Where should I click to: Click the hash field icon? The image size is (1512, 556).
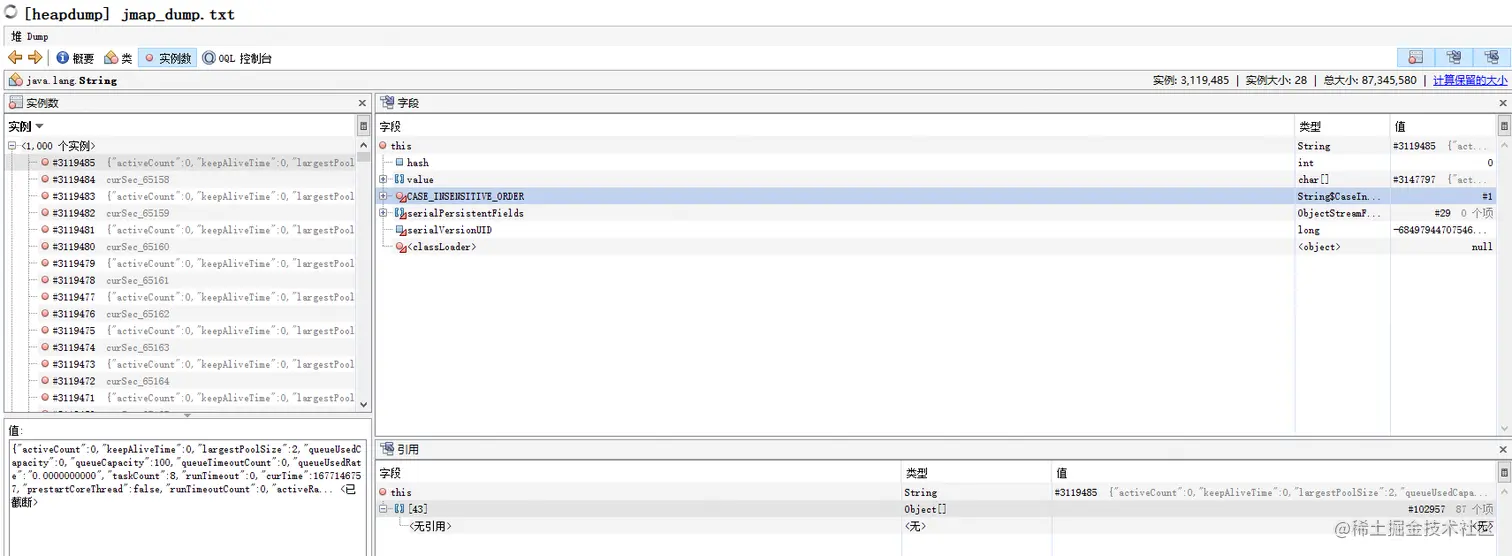point(399,163)
